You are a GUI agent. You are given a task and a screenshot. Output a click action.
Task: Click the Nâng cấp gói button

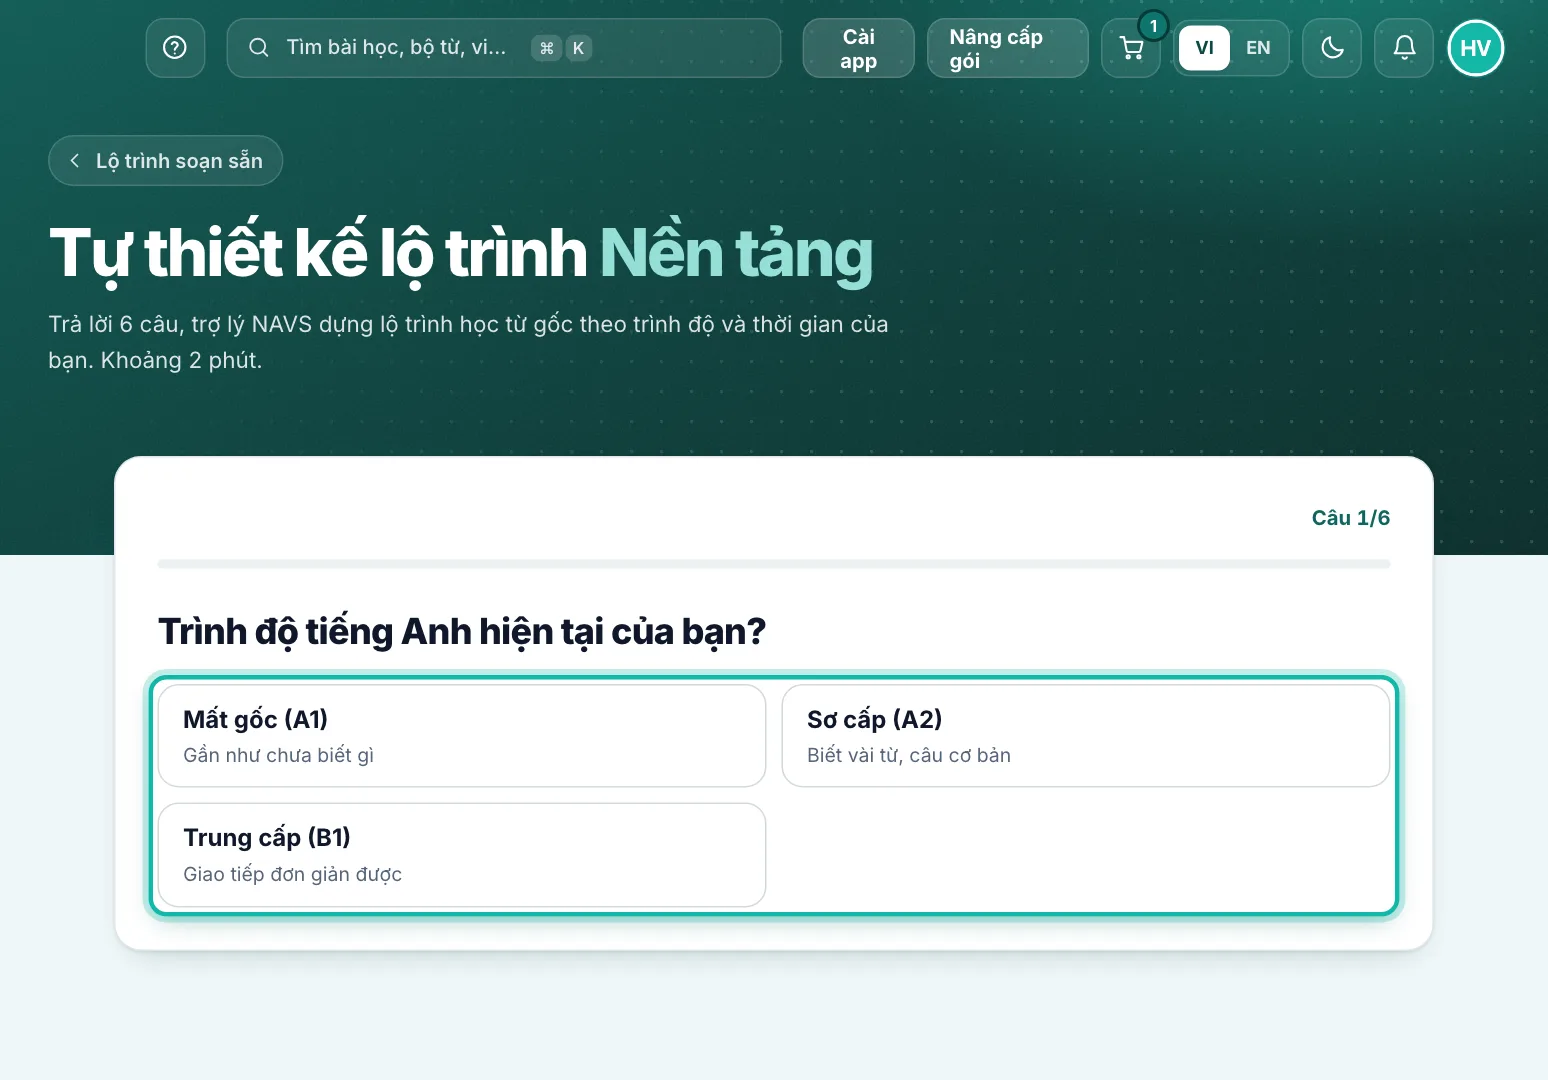[x=1007, y=48]
